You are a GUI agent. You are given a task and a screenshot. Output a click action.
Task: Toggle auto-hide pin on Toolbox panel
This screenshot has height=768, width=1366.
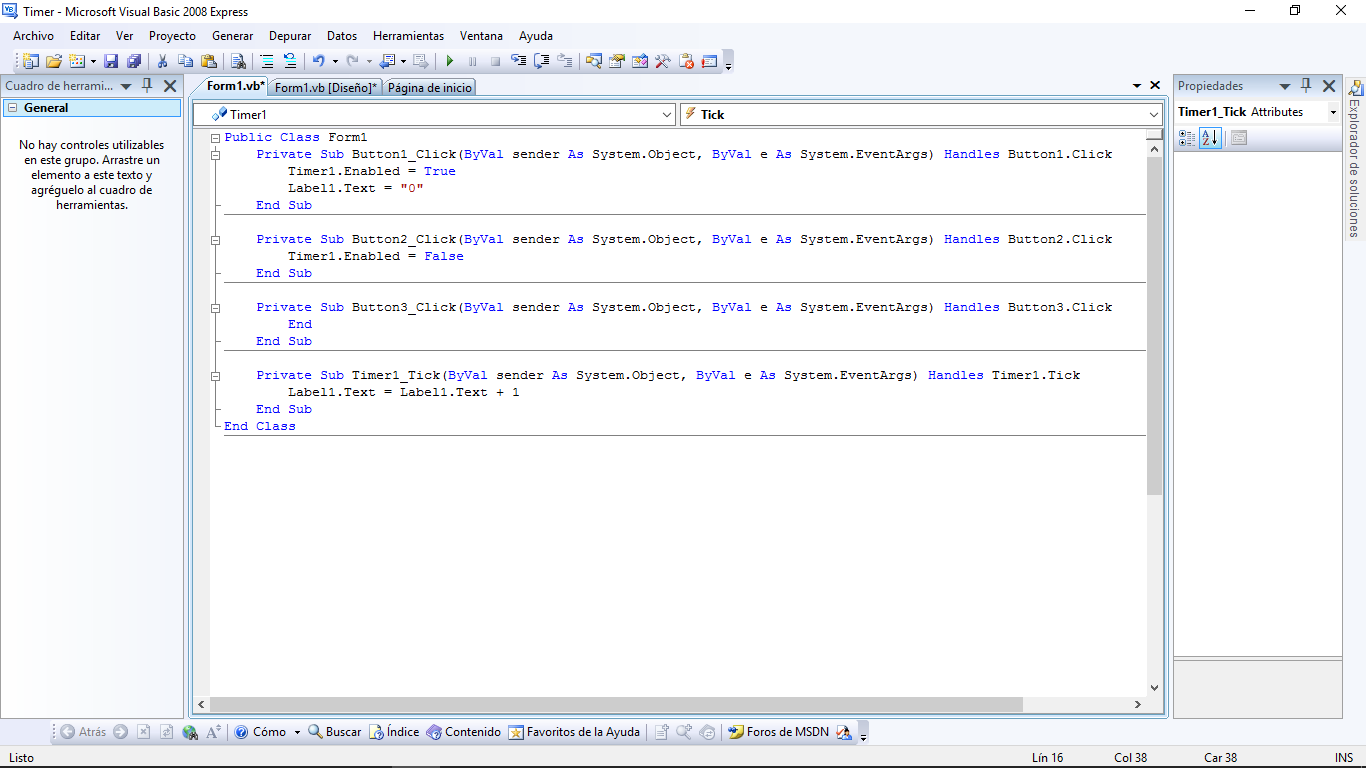coord(147,86)
